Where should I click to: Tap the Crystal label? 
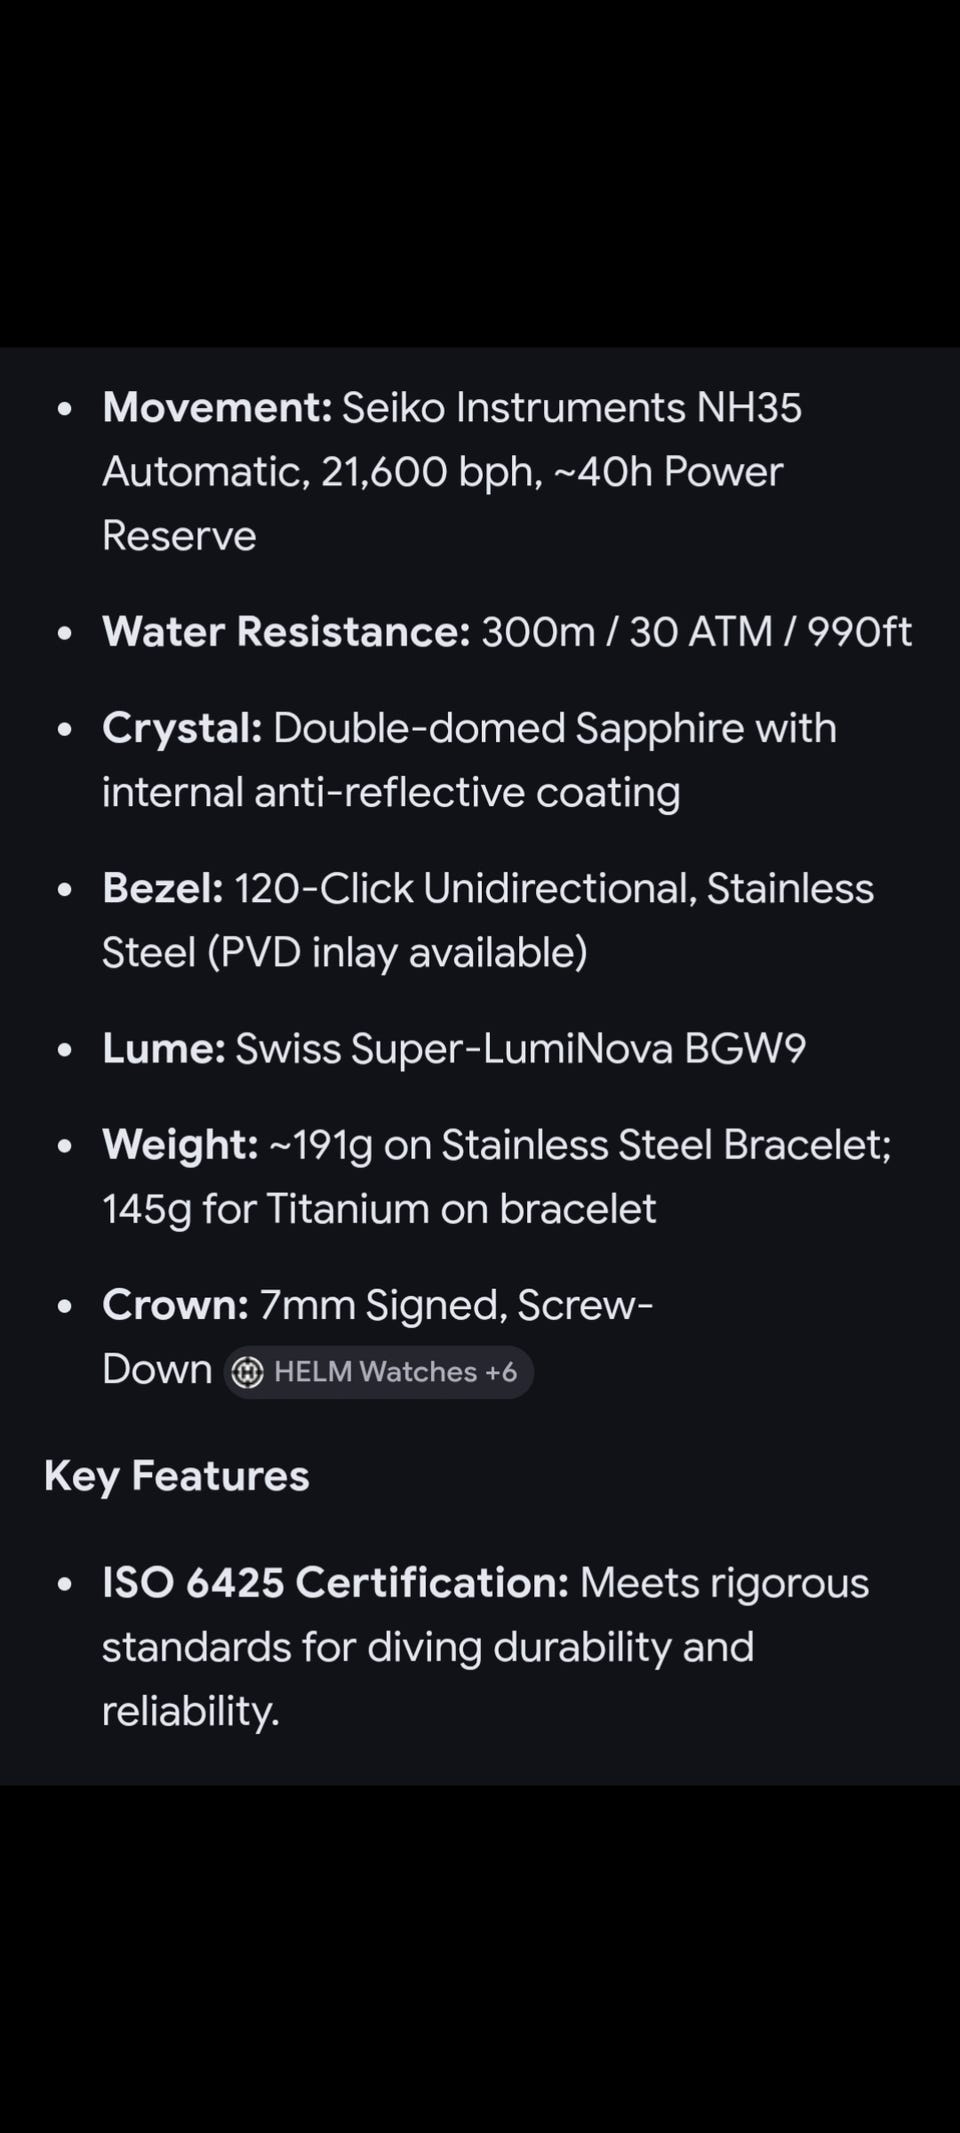tap(182, 729)
